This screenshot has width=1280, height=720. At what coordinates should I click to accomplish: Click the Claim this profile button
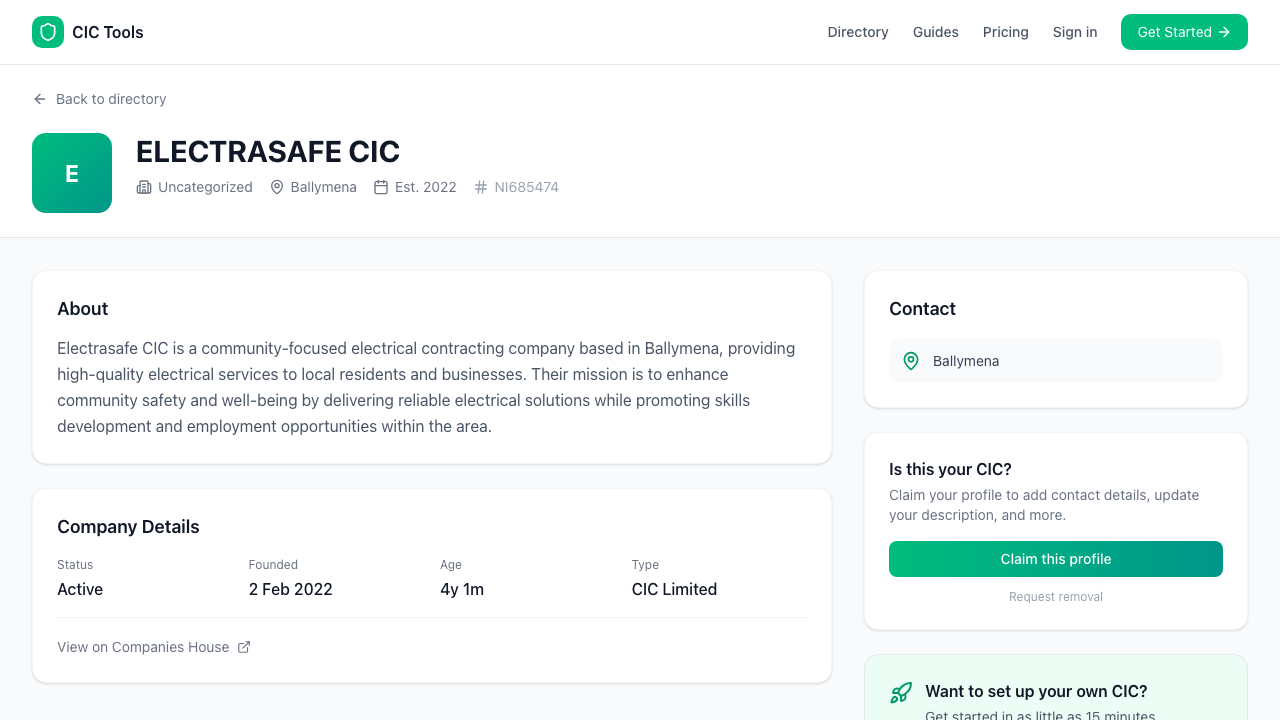click(x=1055, y=559)
